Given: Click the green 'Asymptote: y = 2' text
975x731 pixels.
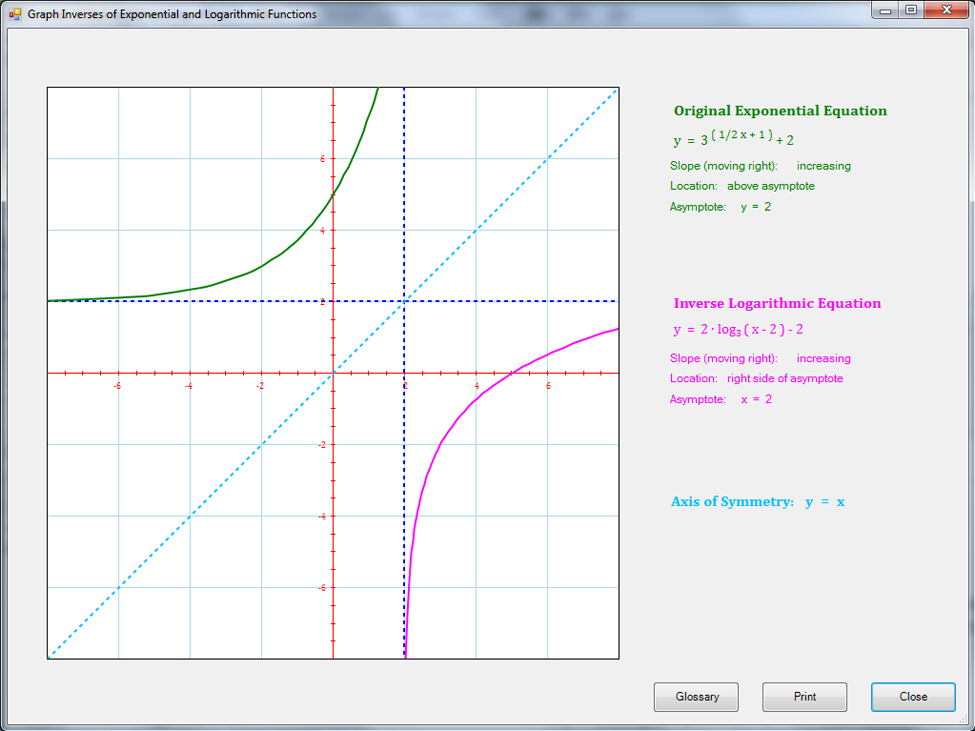Looking at the screenshot, I should 720,207.
